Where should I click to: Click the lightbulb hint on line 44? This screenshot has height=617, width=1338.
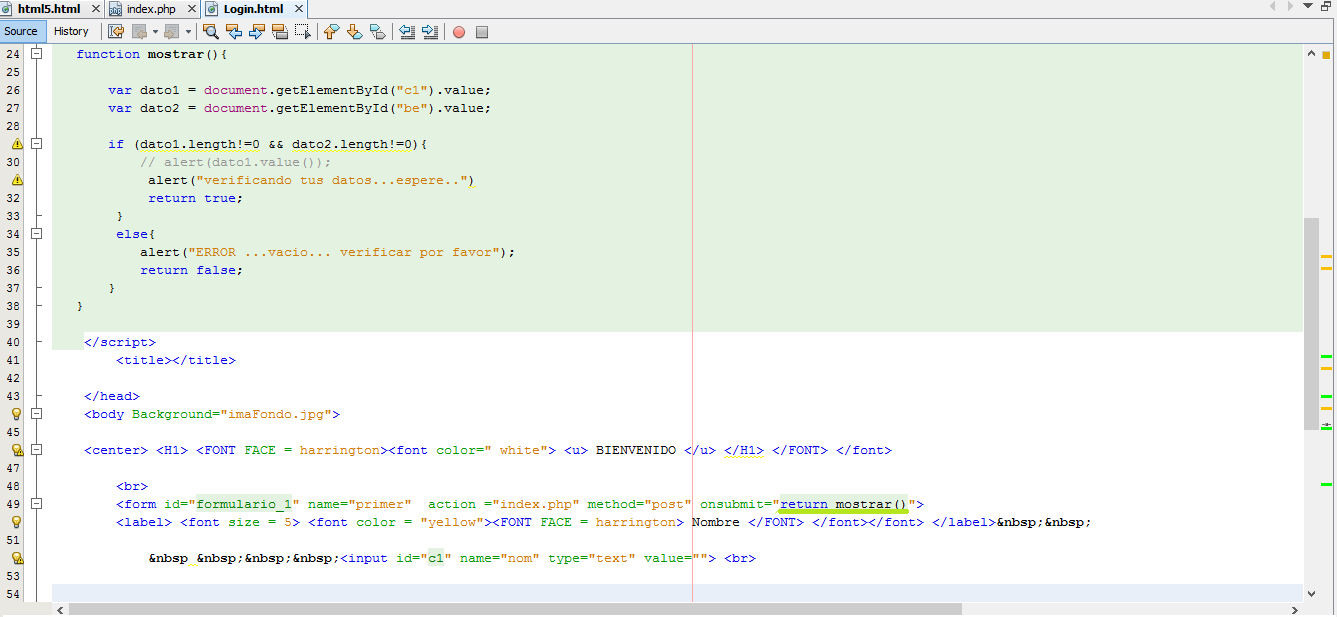16,414
